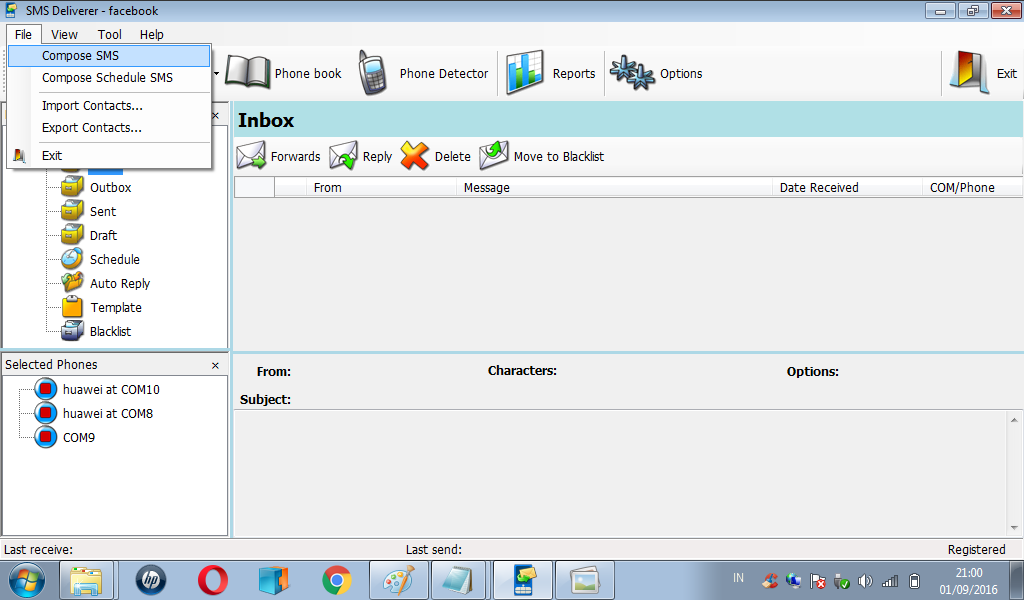The image size is (1024, 600).
Task: Open the Options snowflake icon
Action: click(x=632, y=72)
